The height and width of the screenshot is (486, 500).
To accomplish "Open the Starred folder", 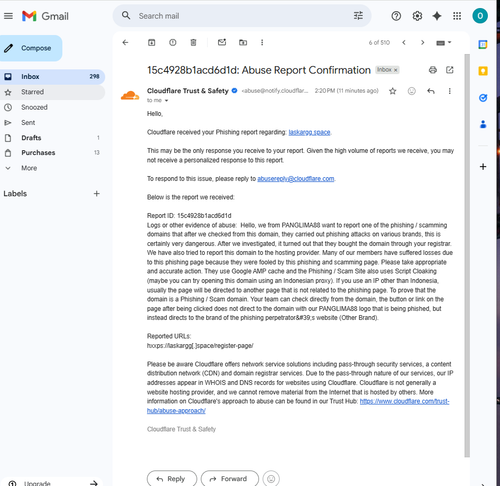I will pyautogui.click(x=52, y=92).
